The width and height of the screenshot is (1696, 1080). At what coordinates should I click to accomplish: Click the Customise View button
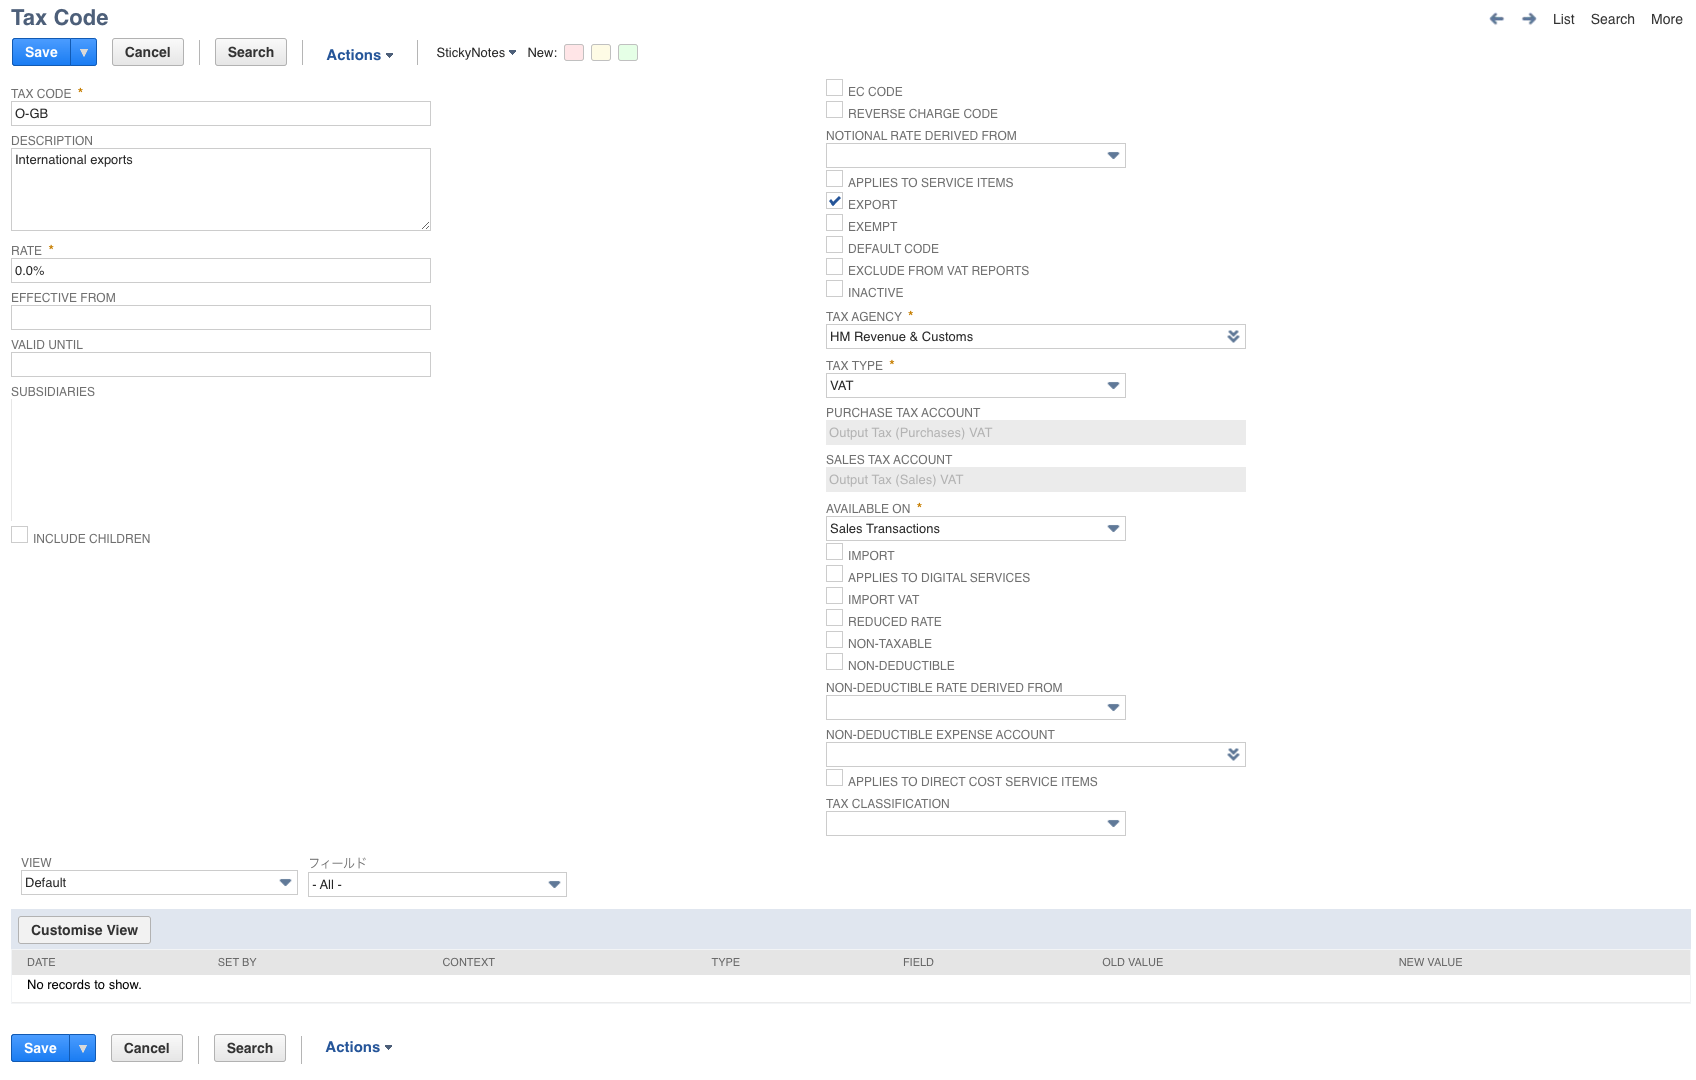84,929
